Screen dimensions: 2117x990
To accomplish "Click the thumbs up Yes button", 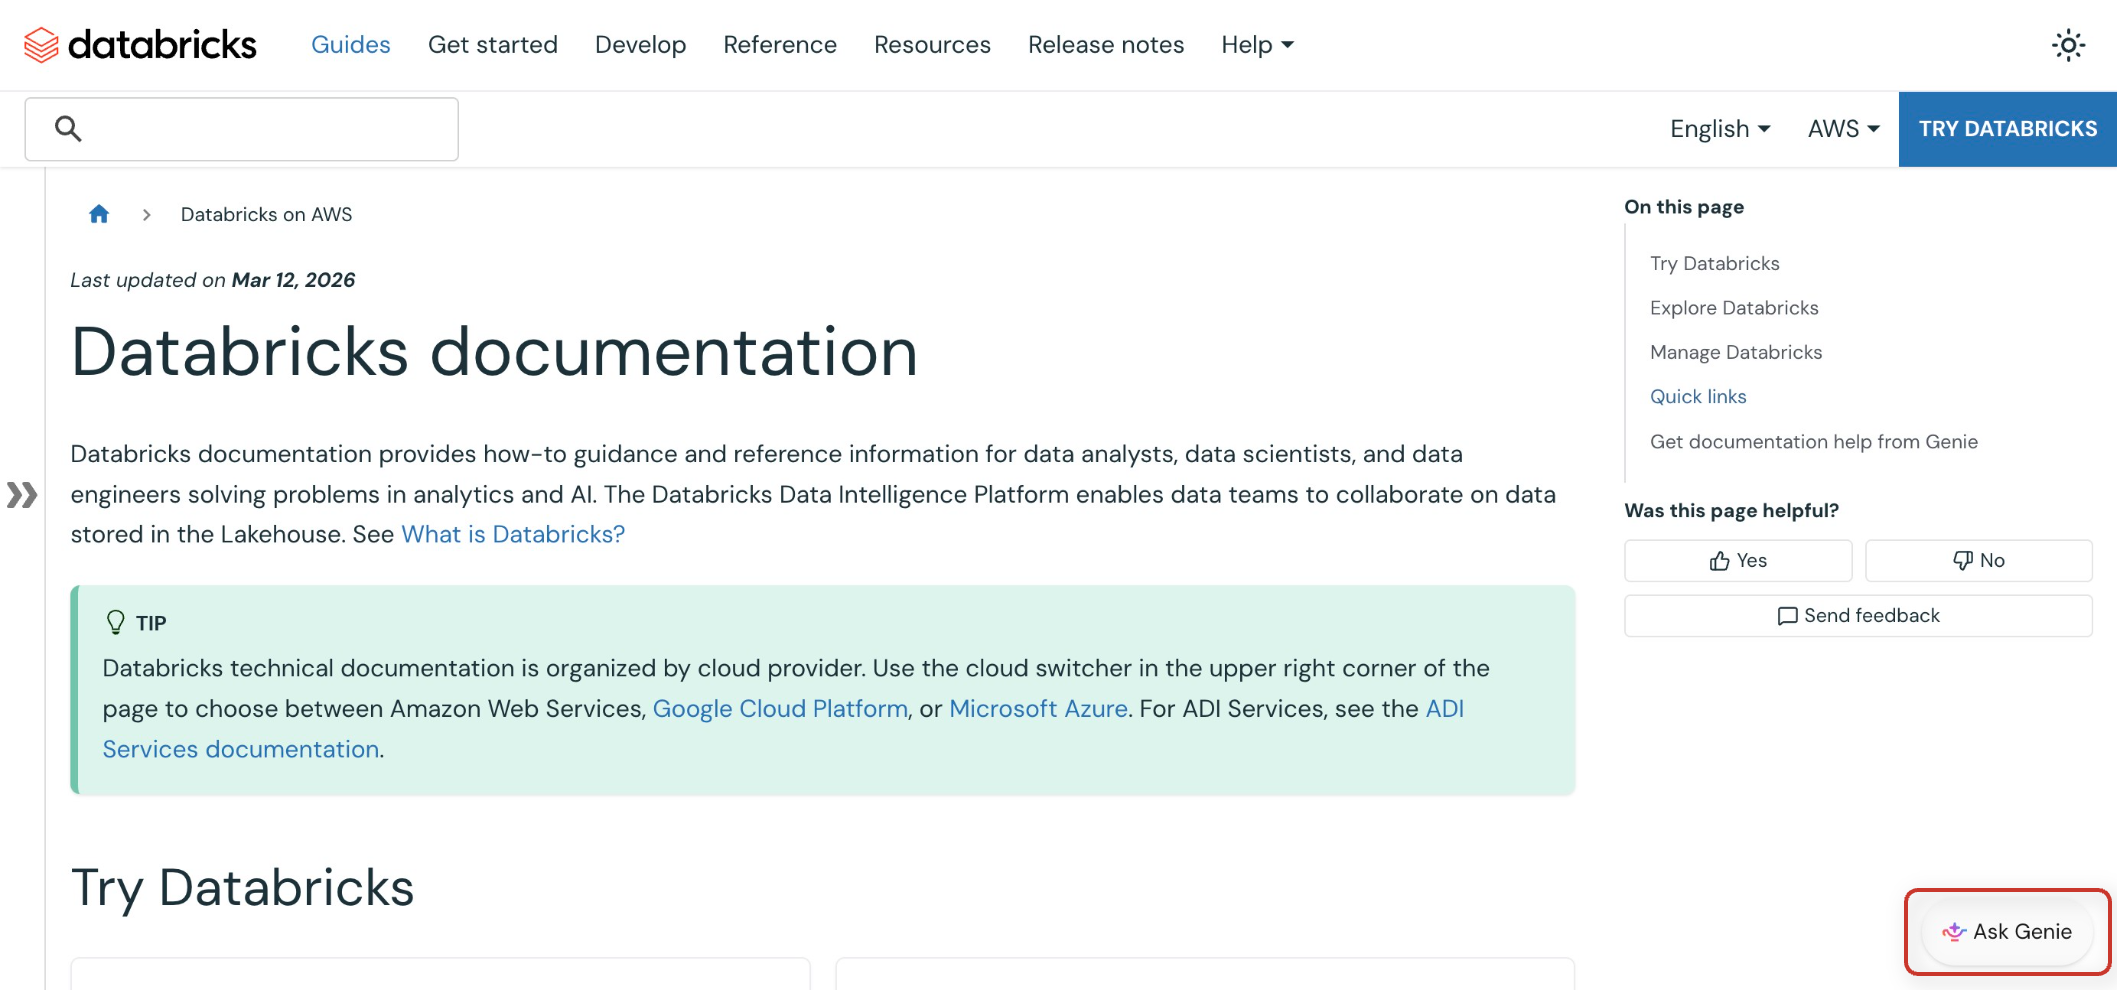I will (1737, 561).
